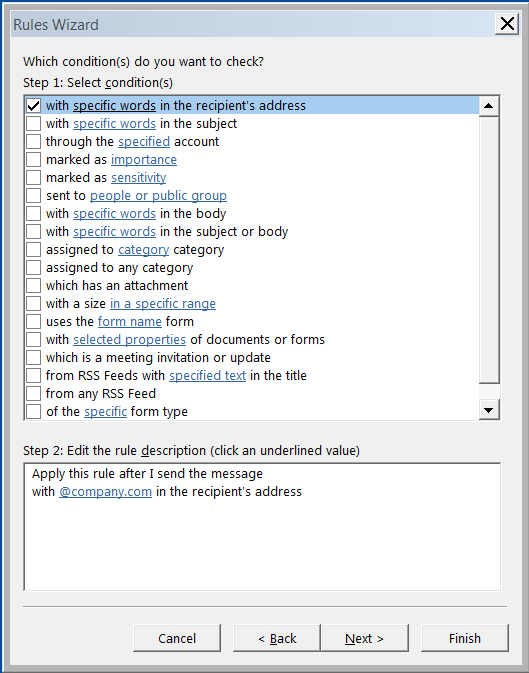Close the Rules Wizard dialog

point(507,24)
